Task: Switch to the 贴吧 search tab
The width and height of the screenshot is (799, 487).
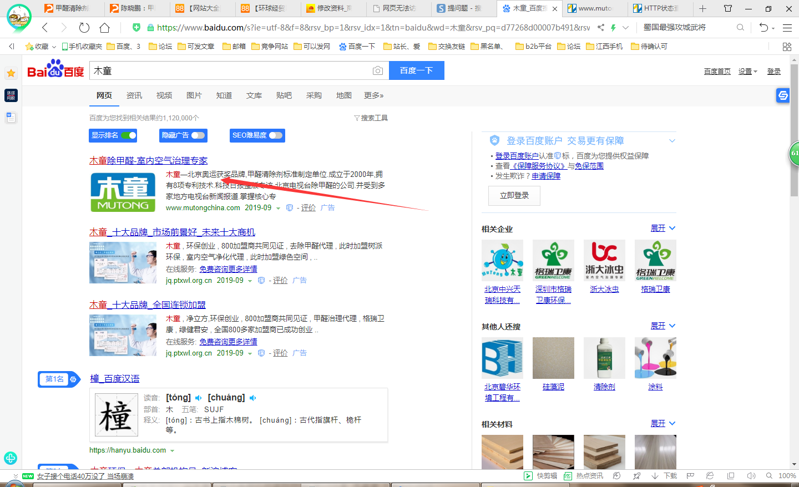Action: [x=284, y=95]
